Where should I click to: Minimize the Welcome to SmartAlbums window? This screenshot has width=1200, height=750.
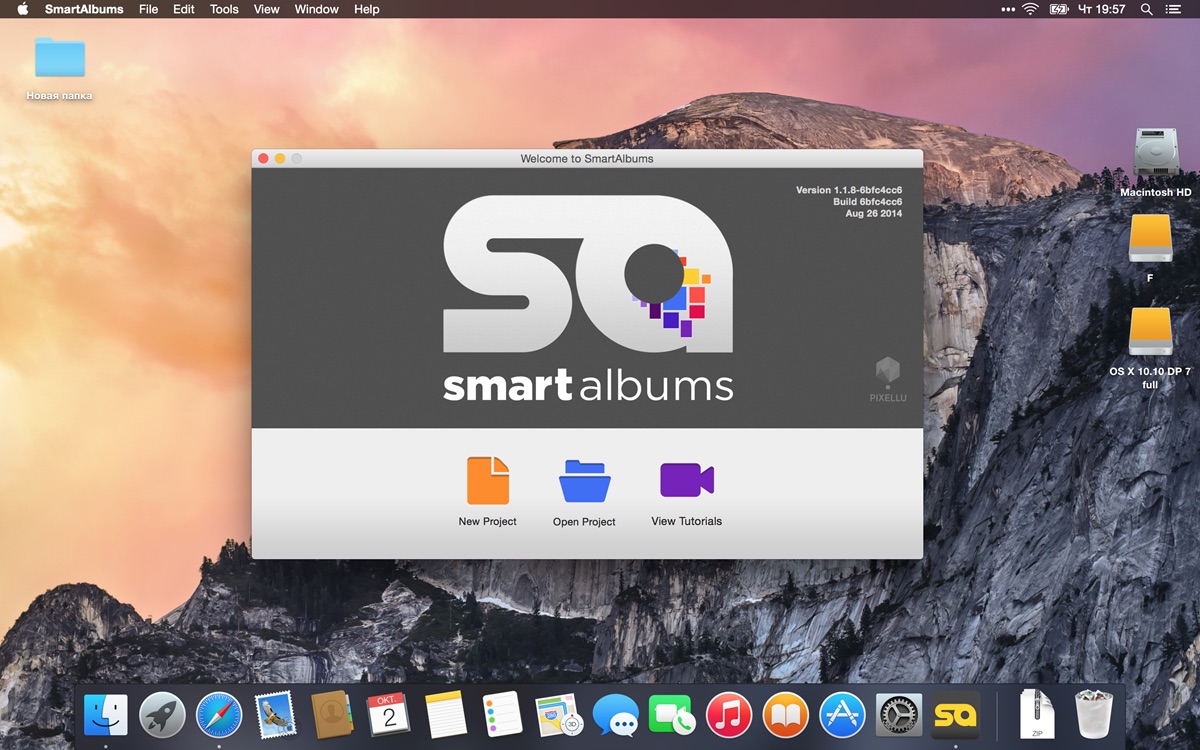[x=280, y=158]
